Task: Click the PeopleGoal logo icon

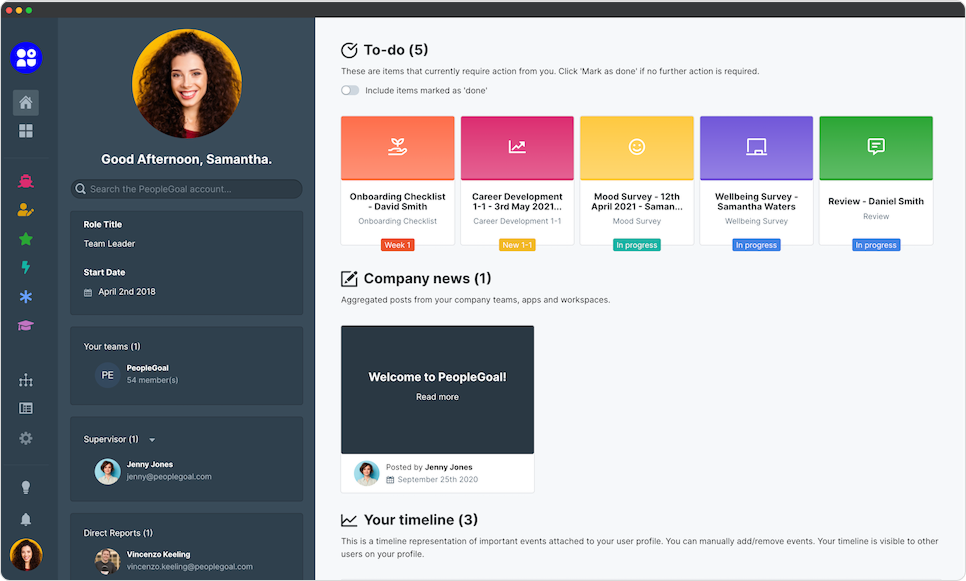Action: tap(26, 58)
